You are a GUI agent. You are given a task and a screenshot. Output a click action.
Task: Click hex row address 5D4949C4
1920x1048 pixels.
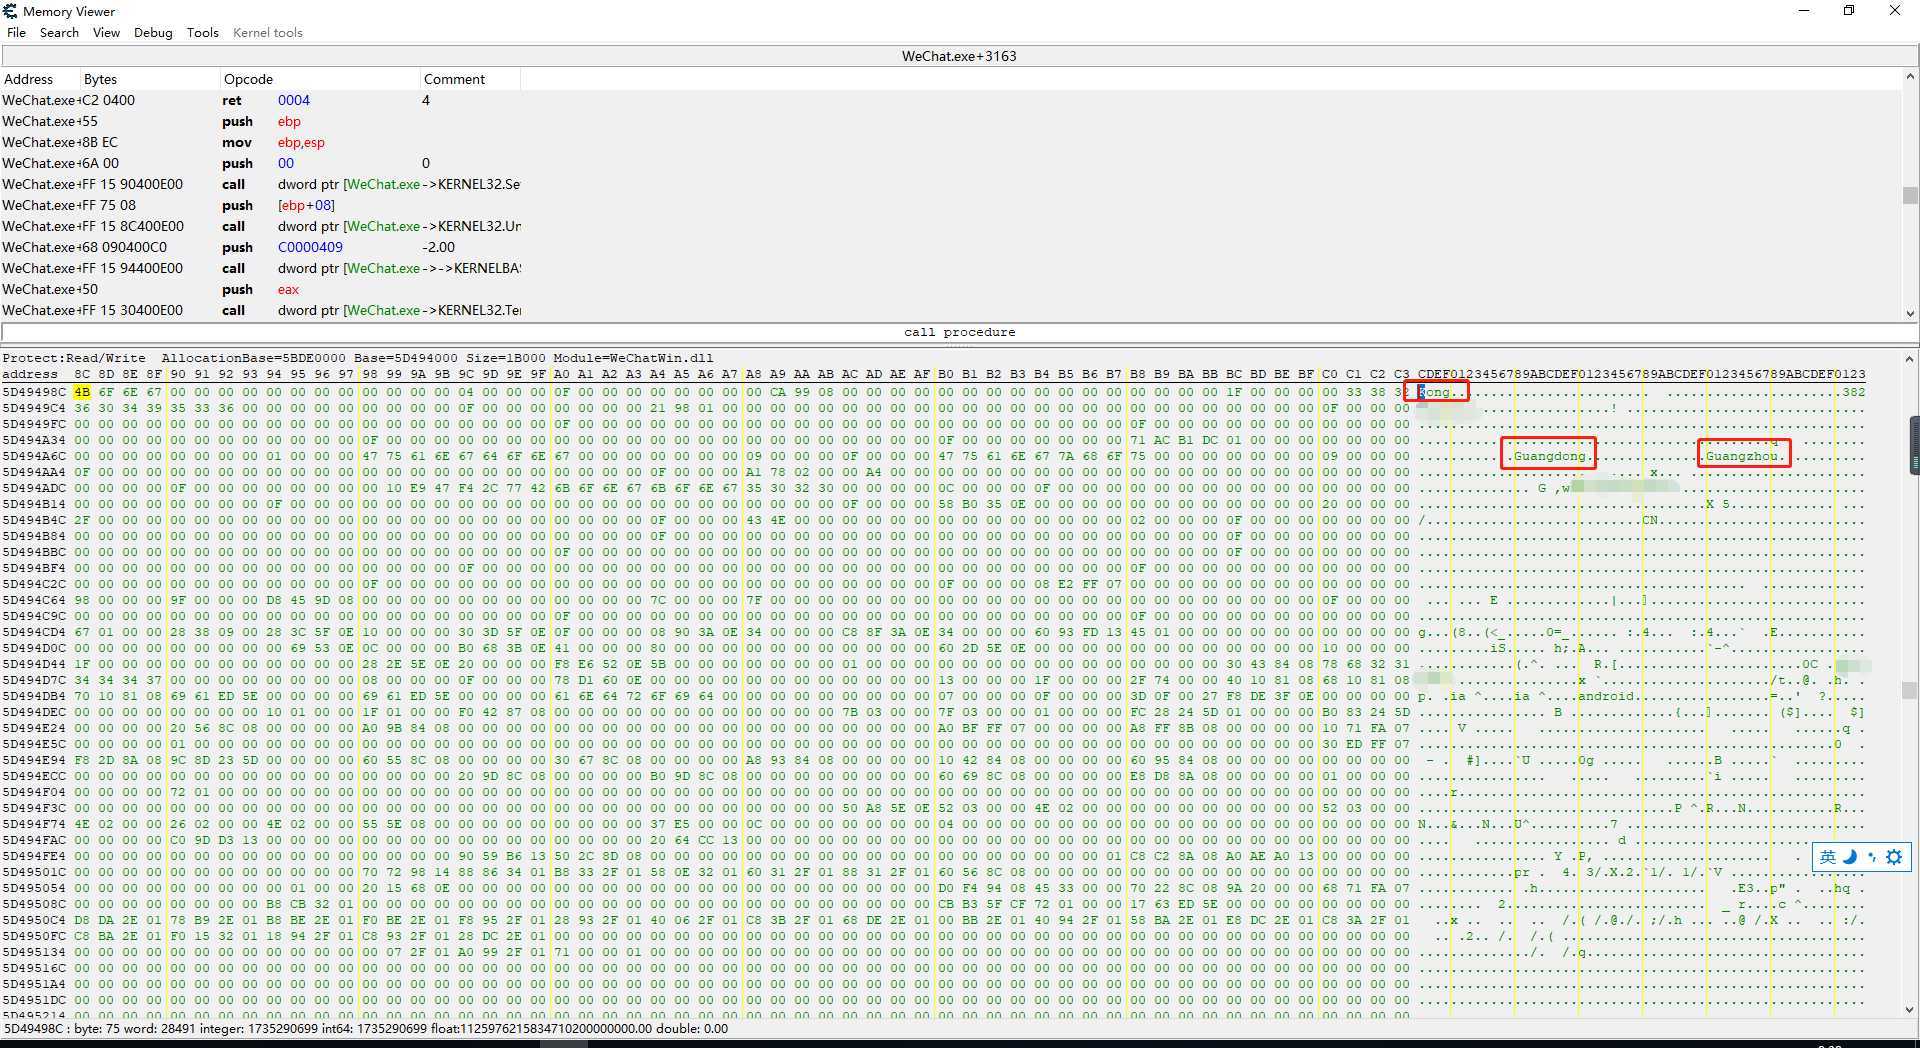click(34, 408)
